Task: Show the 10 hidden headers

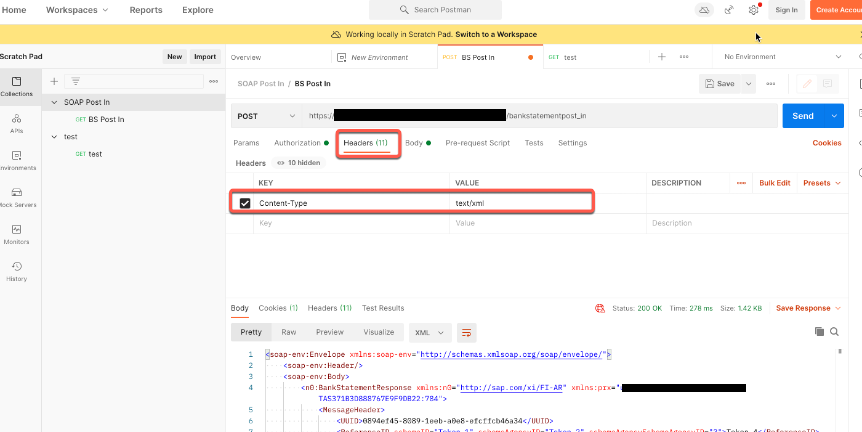Action: pyautogui.click(x=299, y=162)
